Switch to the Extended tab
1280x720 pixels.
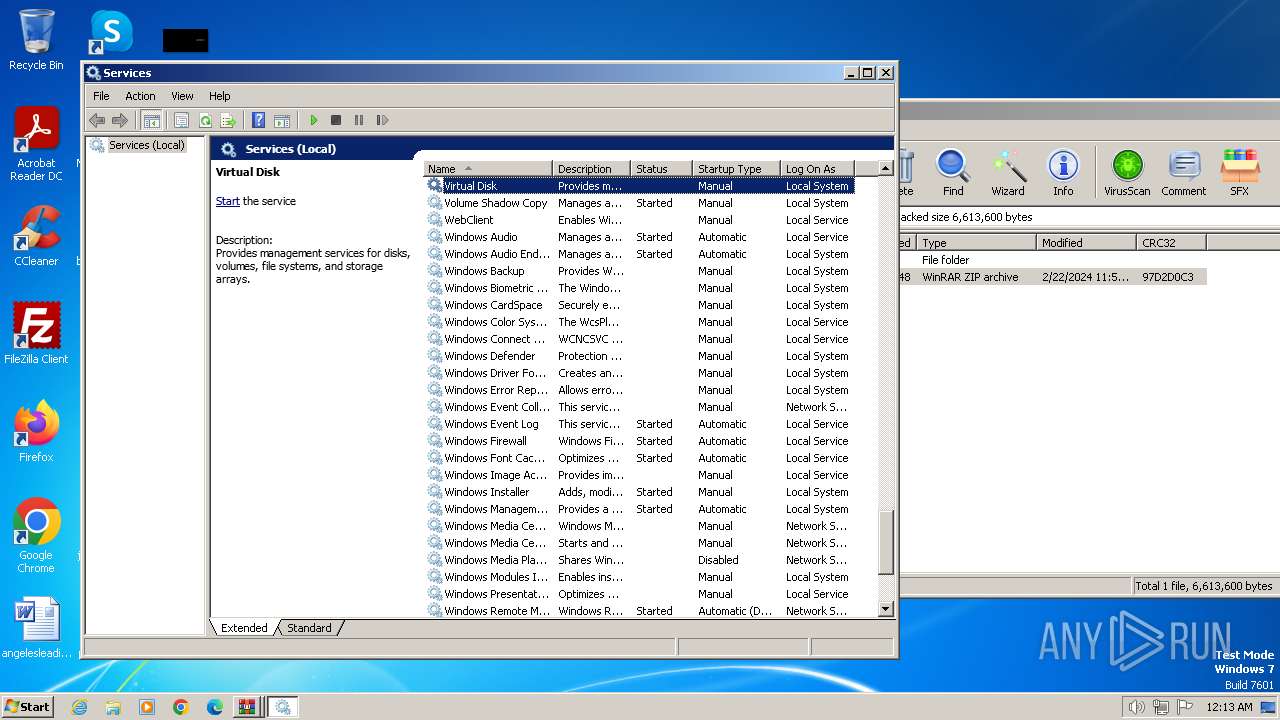tap(244, 628)
